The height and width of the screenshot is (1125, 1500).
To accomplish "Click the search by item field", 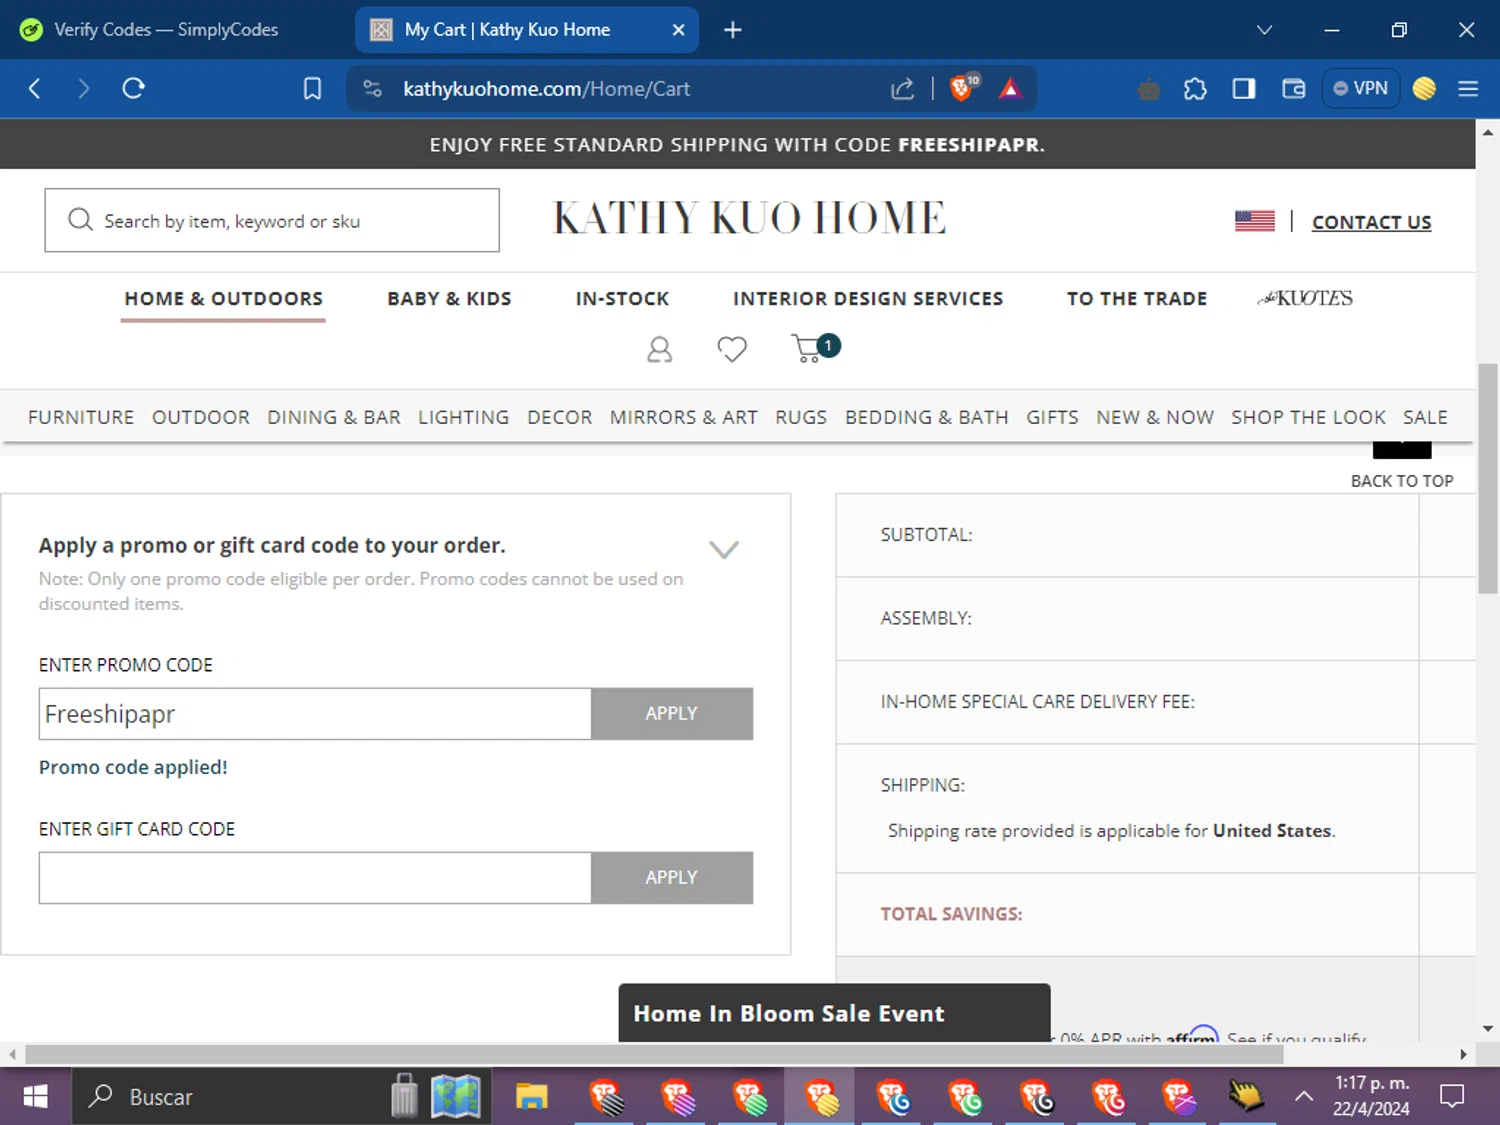I will coord(272,220).
